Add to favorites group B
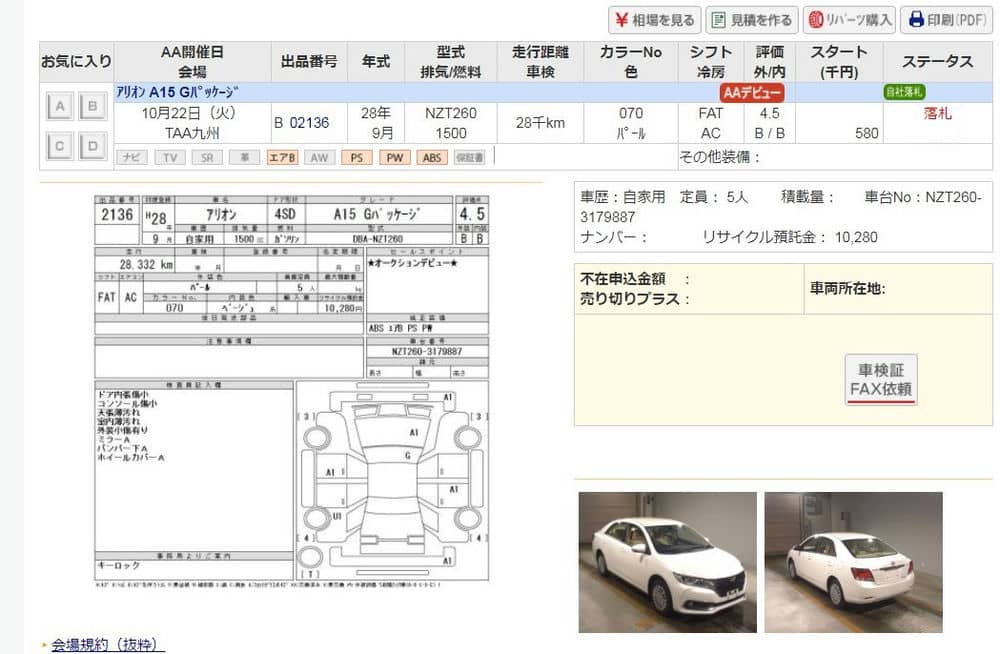Image resolution: width=1000 pixels, height=654 pixels. tap(93, 107)
